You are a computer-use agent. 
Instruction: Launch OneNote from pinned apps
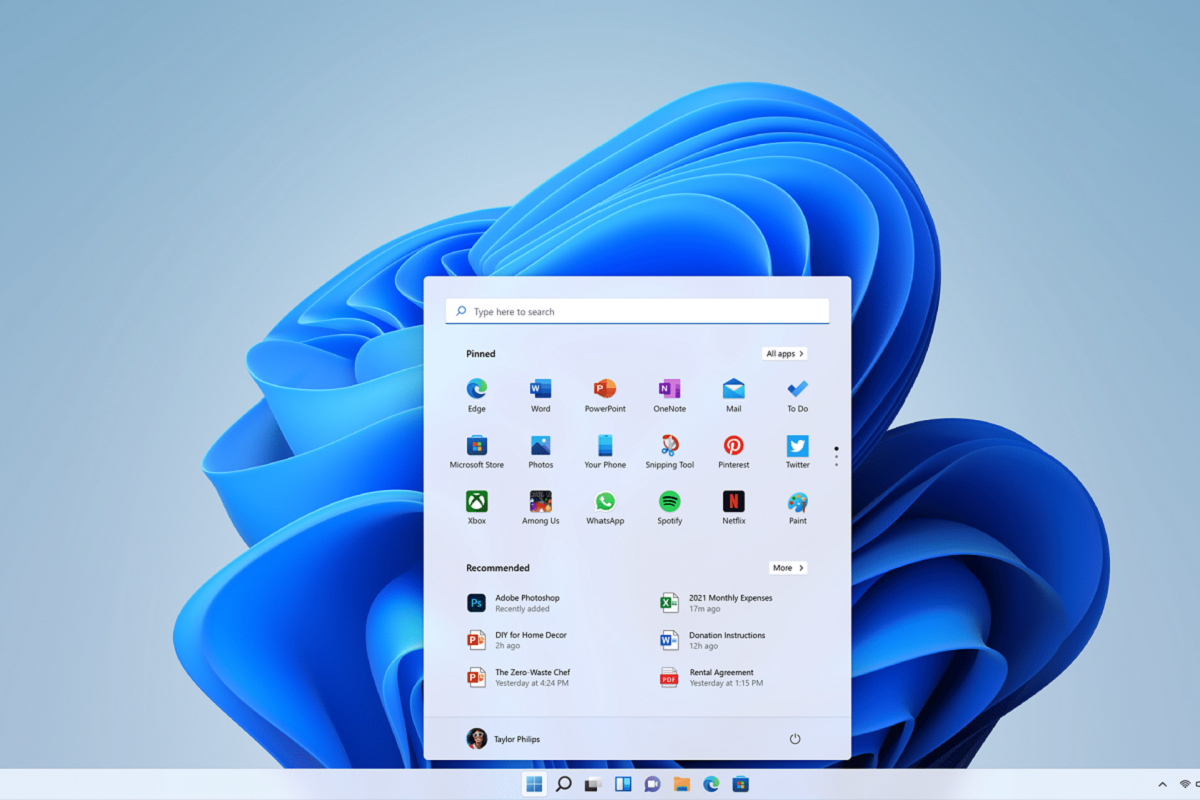[x=669, y=395]
